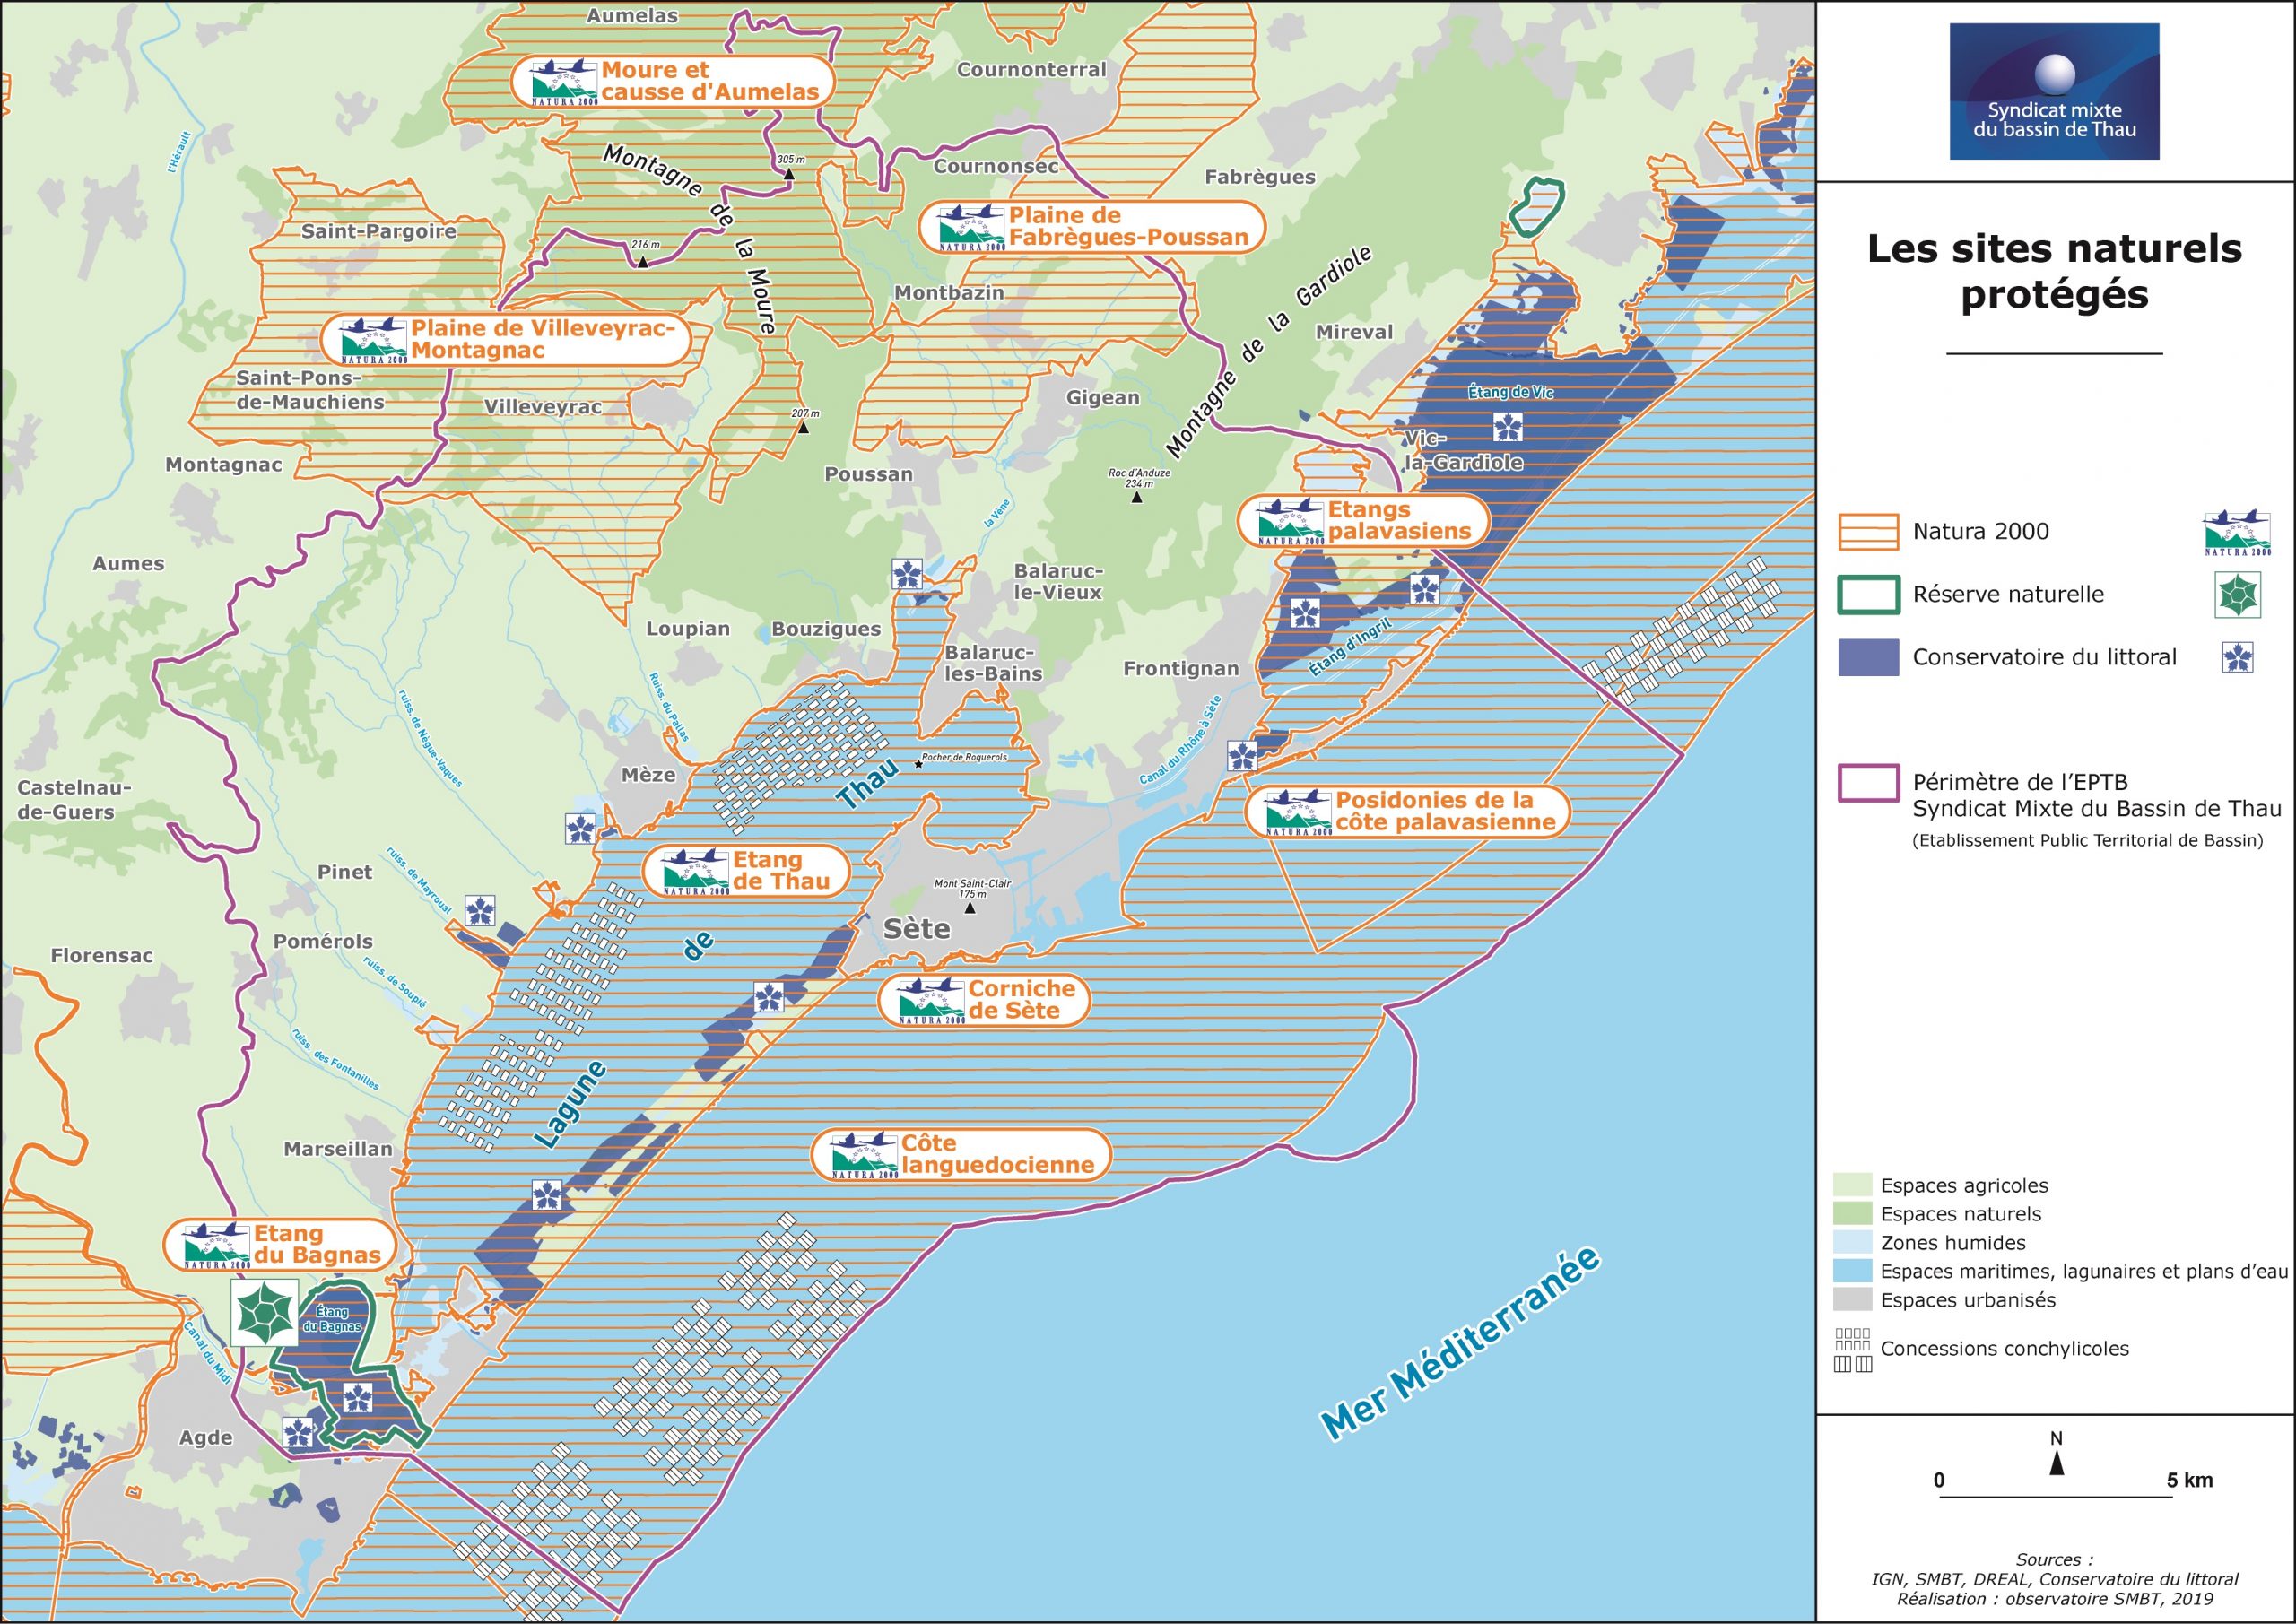Click the Sète city label

pos(916,929)
